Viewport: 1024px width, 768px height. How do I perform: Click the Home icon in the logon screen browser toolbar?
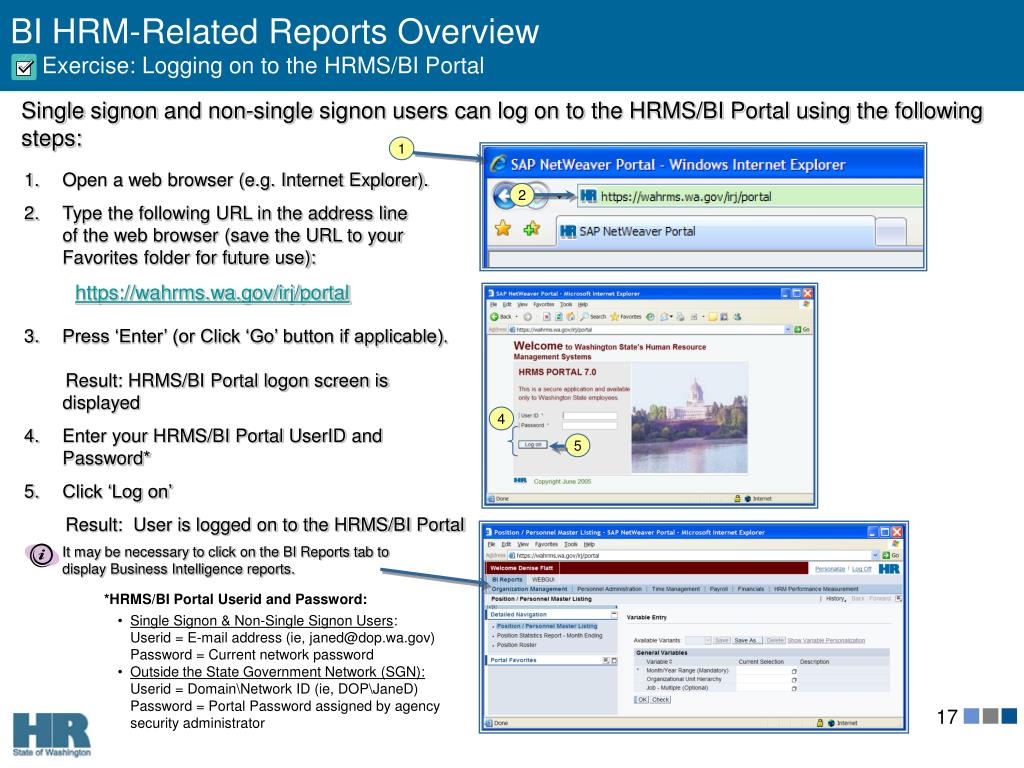pyautogui.click(x=571, y=317)
